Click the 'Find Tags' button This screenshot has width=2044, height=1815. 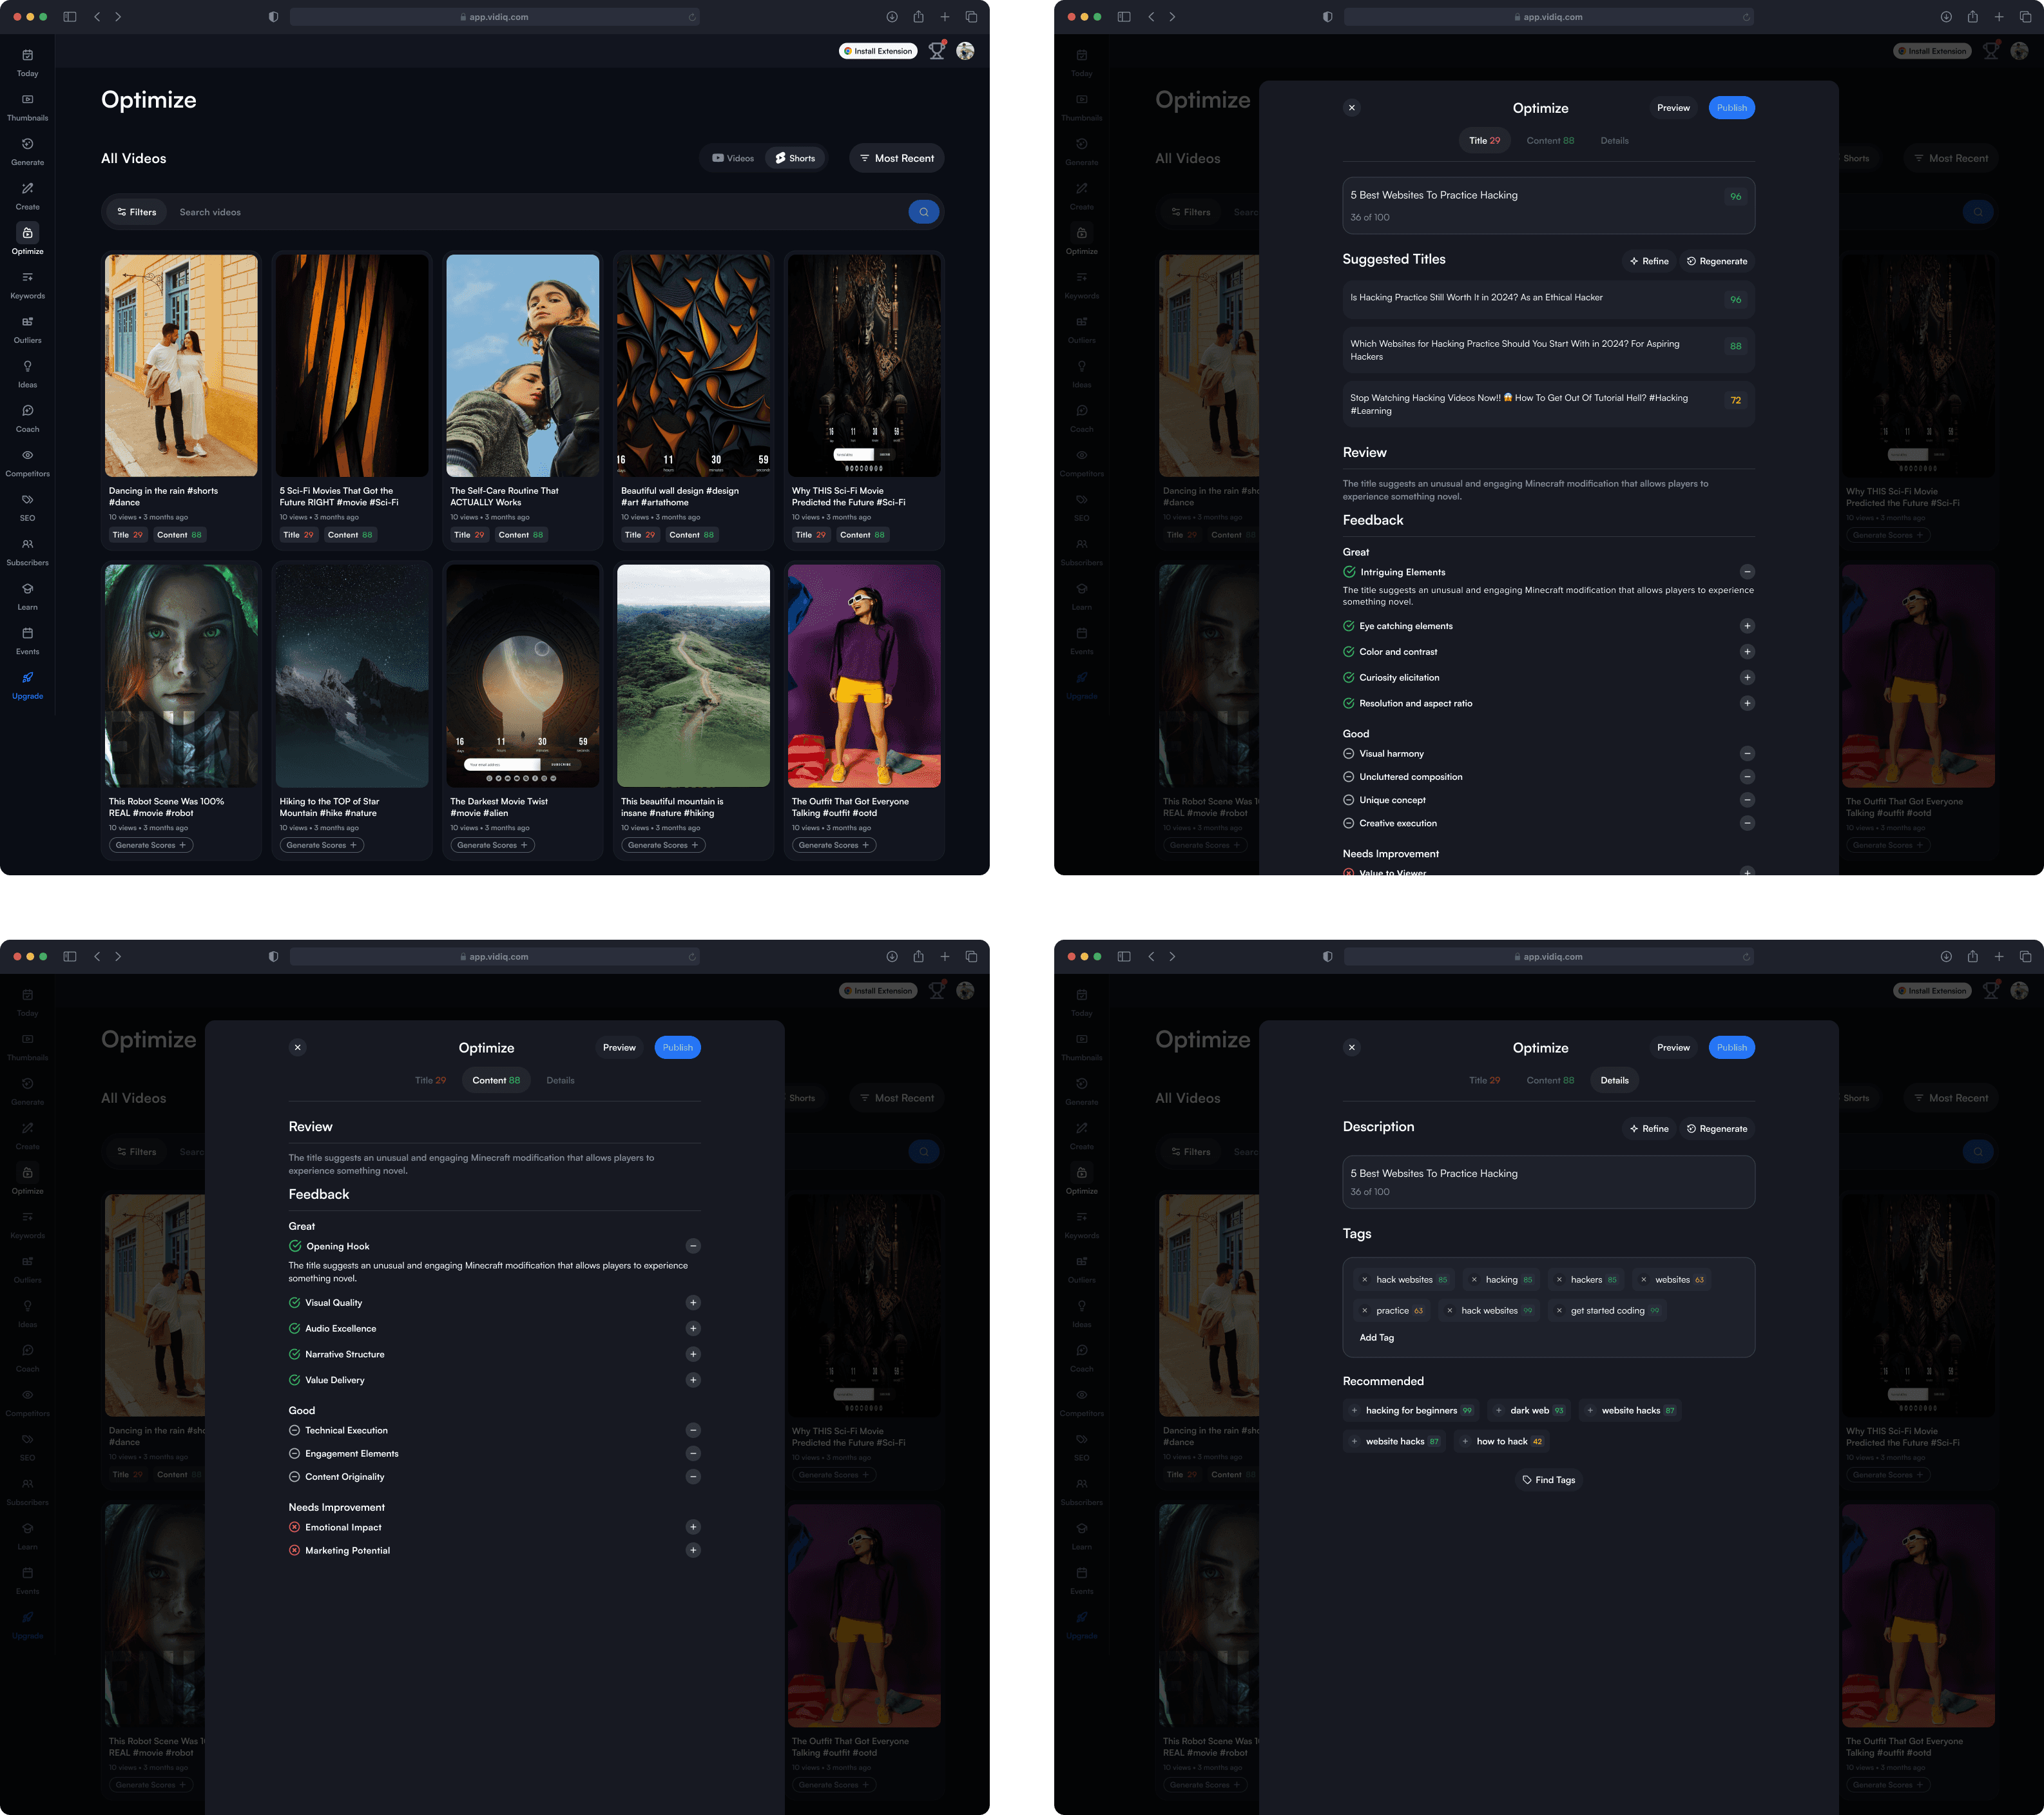click(x=1548, y=1480)
